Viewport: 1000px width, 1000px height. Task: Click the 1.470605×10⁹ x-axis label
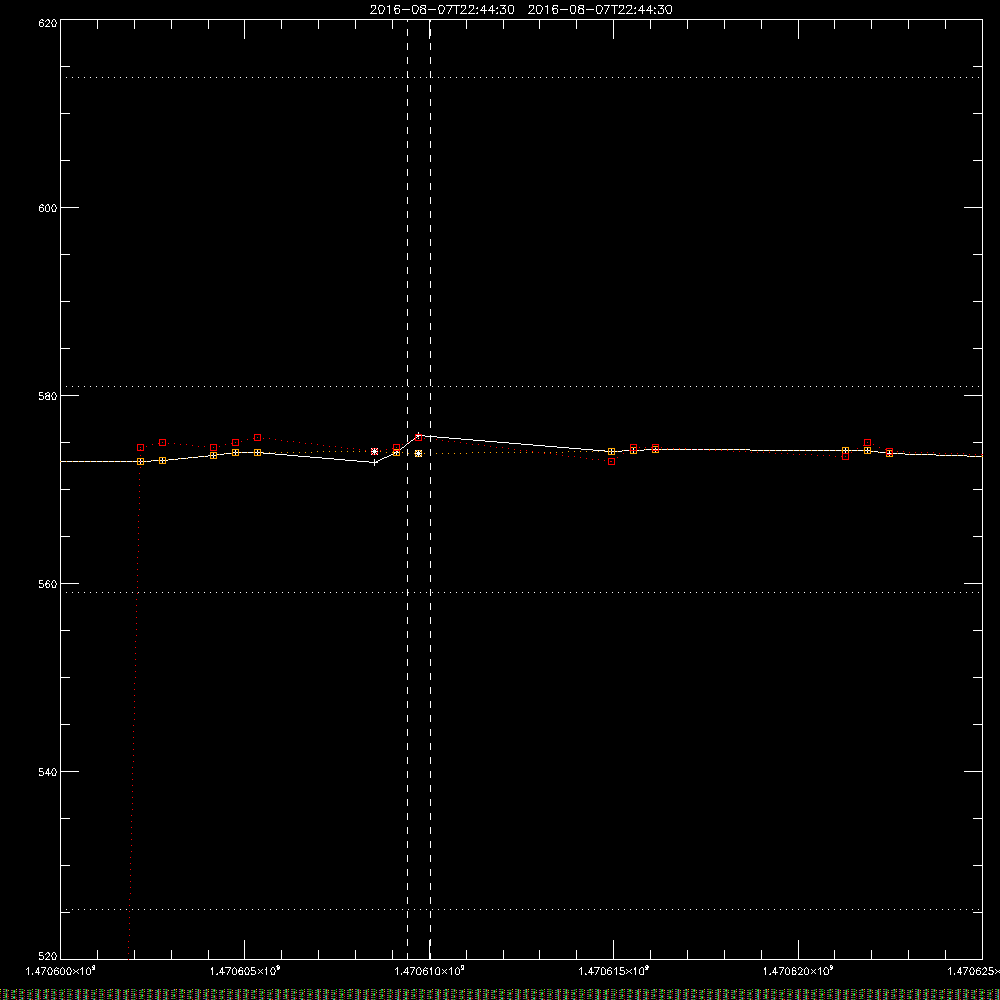pos(245,971)
